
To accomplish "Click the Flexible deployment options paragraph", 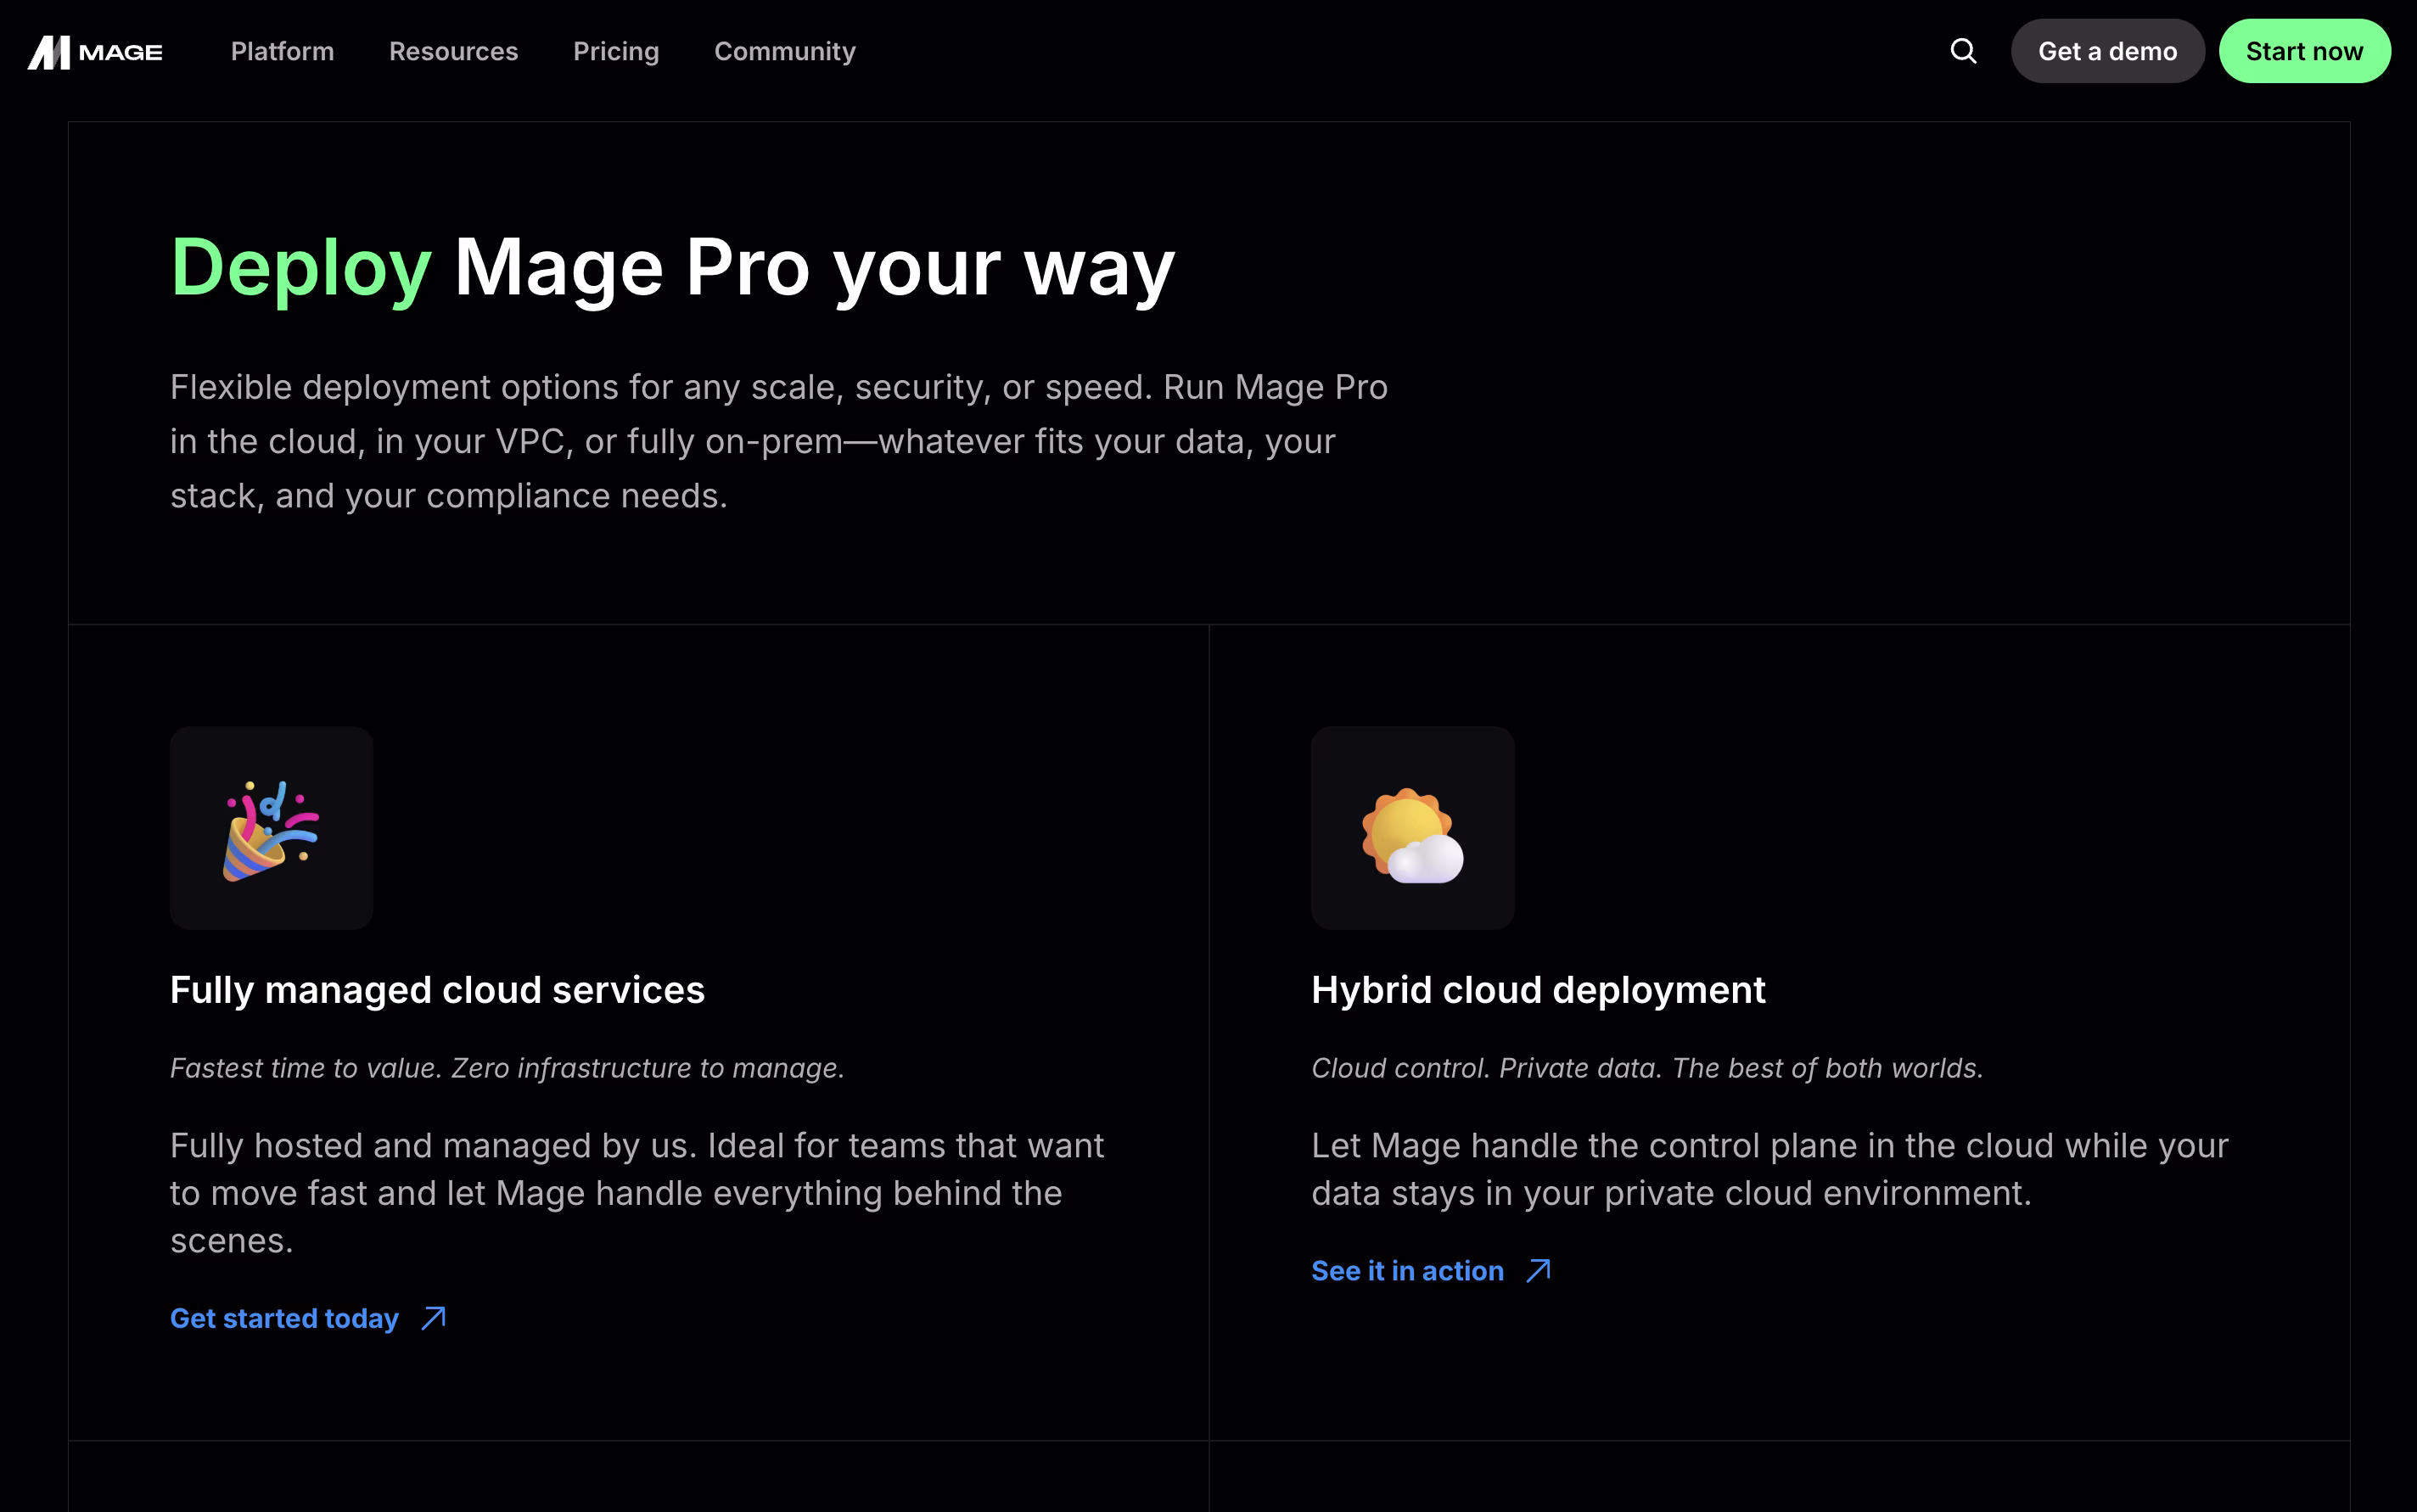I will (x=779, y=441).
